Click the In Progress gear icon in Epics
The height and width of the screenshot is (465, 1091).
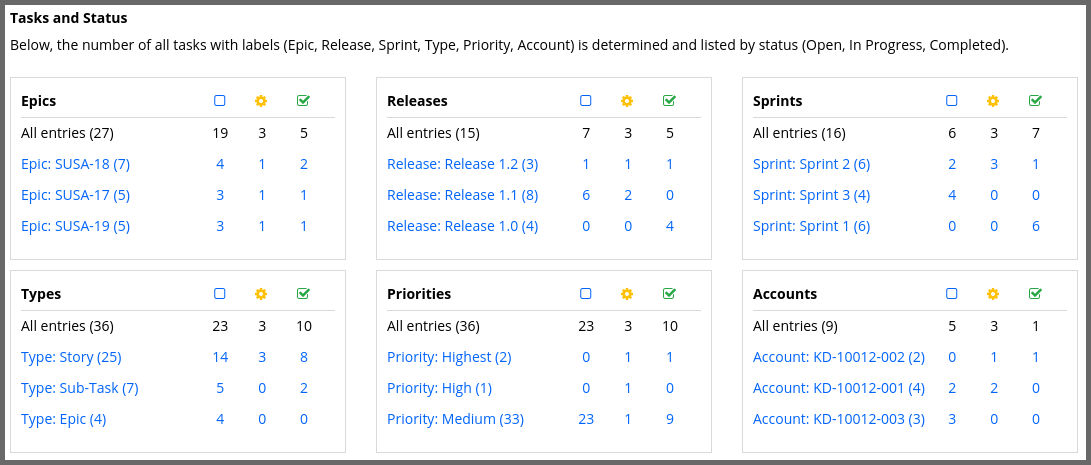261,101
